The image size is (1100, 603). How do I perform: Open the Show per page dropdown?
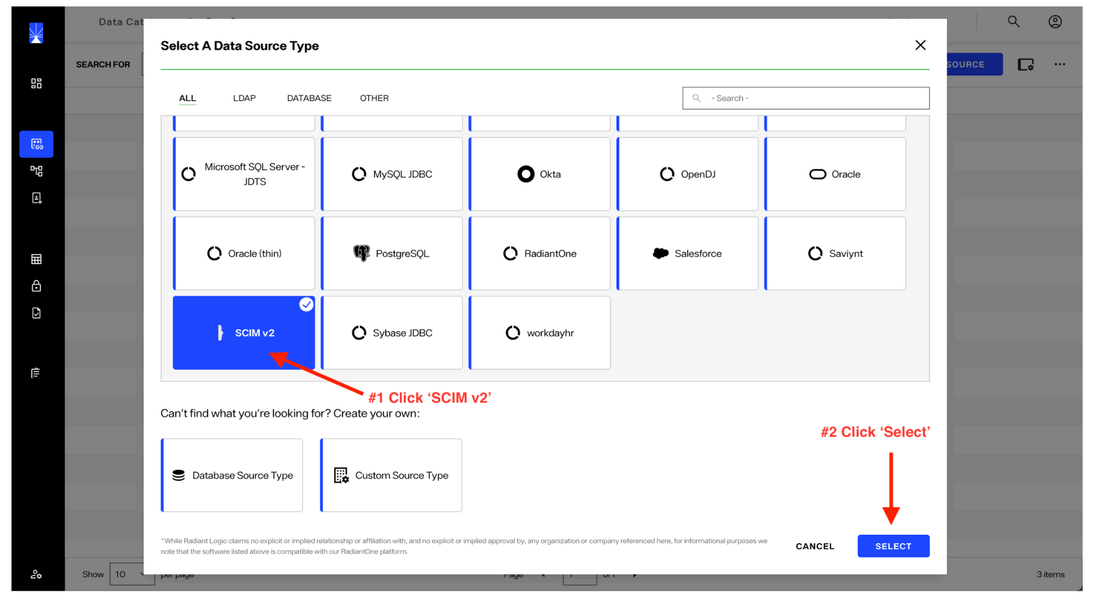(x=131, y=574)
